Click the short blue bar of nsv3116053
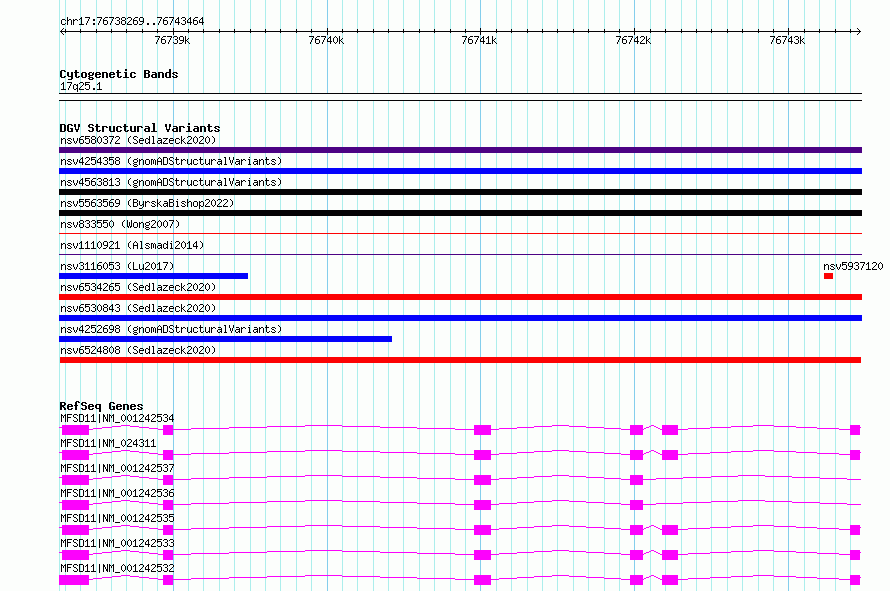Viewport: 890px width, 591px height. point(153,276)
